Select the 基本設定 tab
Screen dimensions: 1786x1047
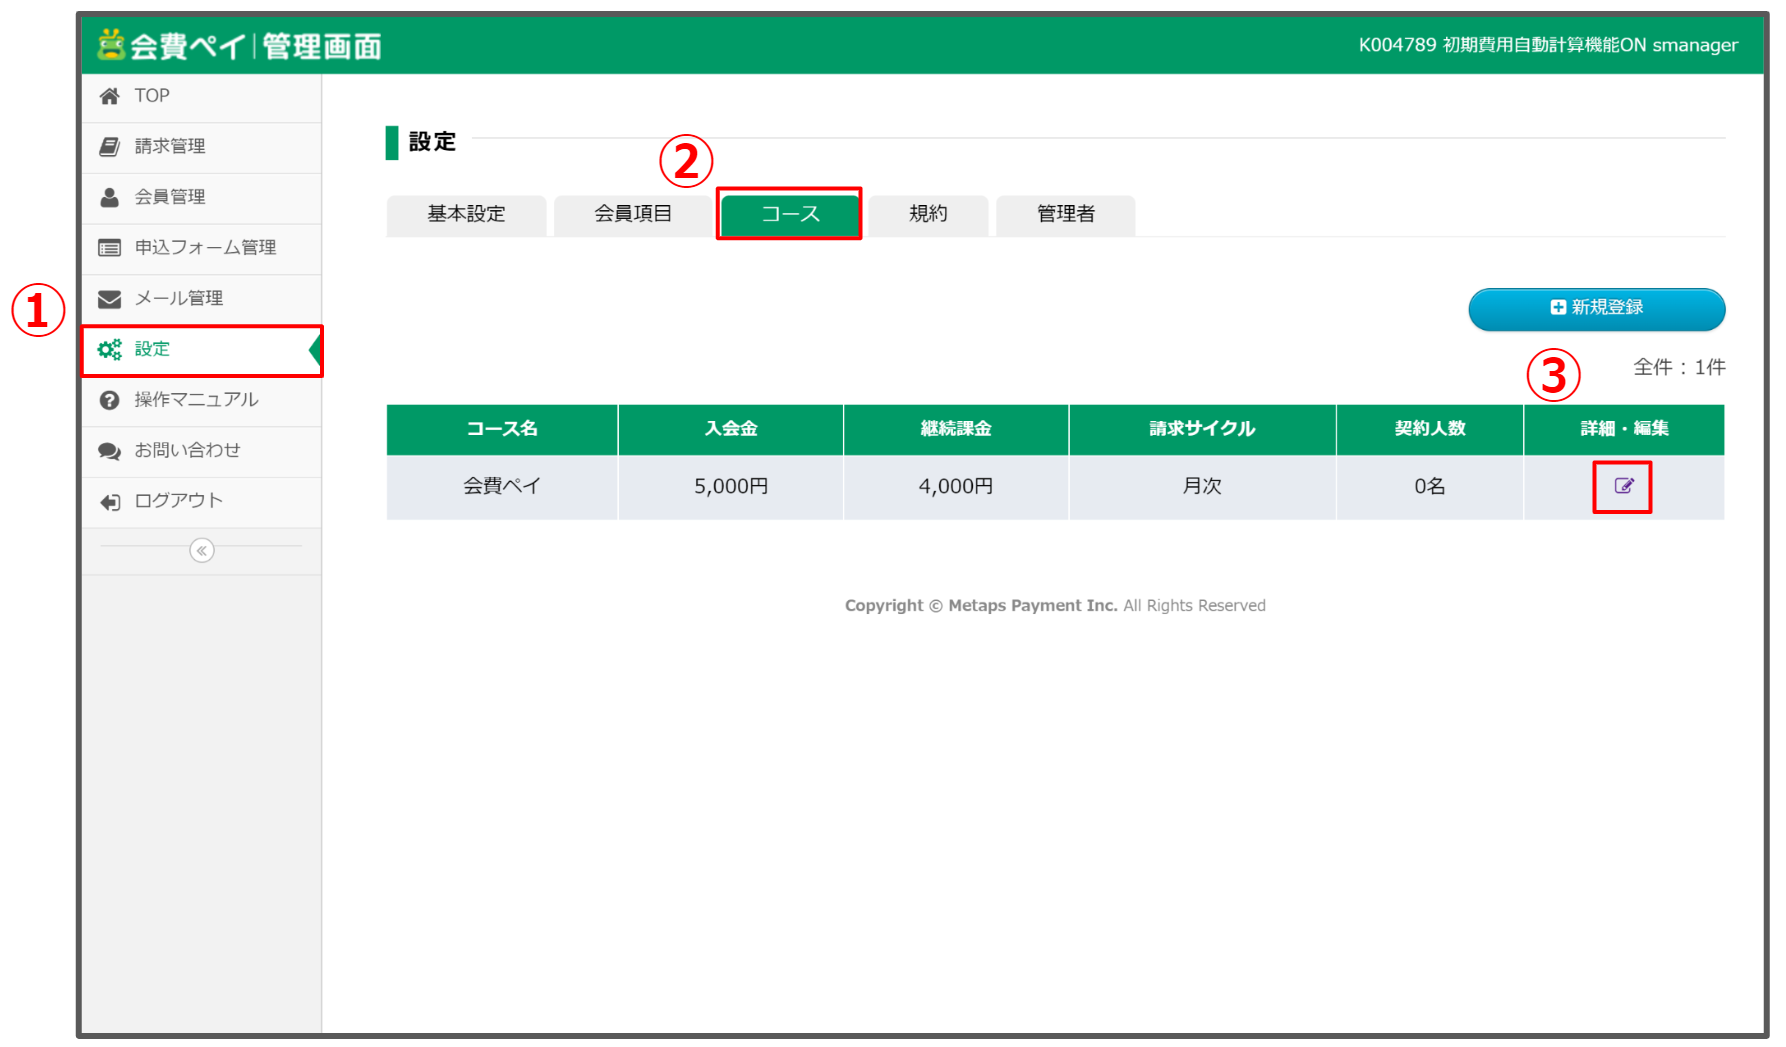pyautogui.click(x=466, y=214)
